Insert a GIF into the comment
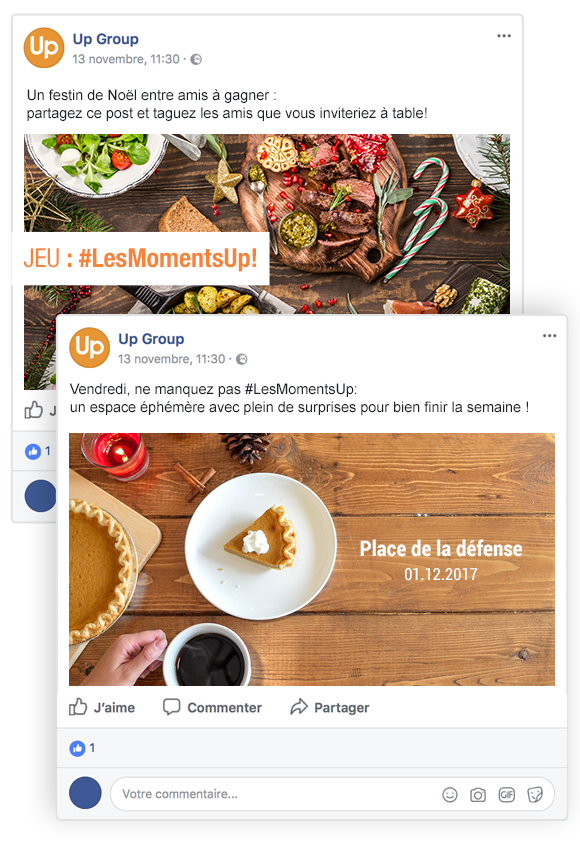The height and width of the screenshot is (850, 580). (506, 795)
